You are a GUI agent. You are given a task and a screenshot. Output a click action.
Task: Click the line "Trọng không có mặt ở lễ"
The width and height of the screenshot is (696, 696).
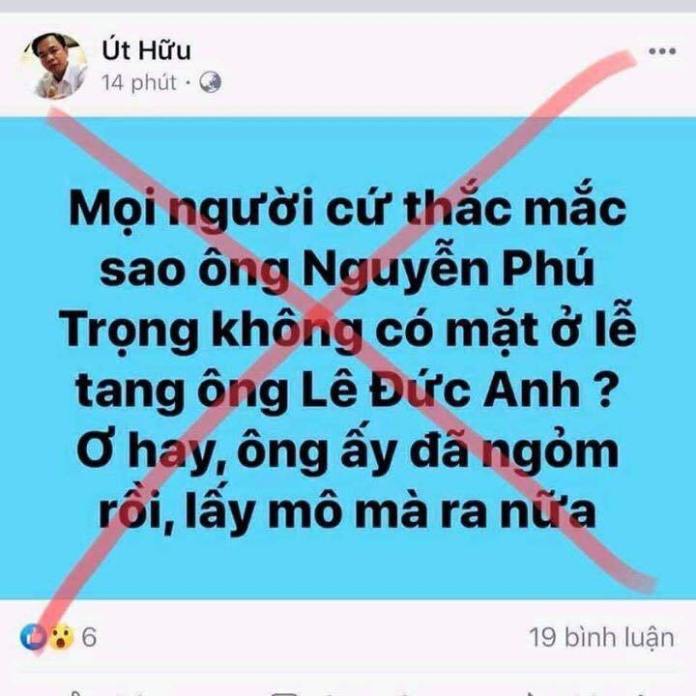pos(348,330)
